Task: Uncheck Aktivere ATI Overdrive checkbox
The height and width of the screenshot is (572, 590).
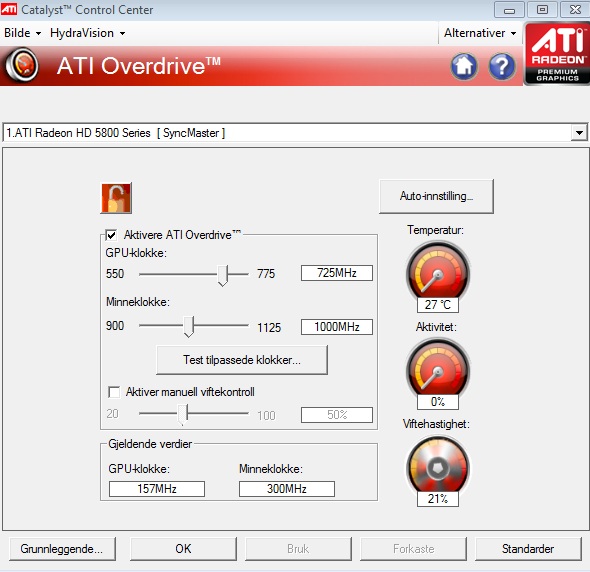Action: (111, 235)
